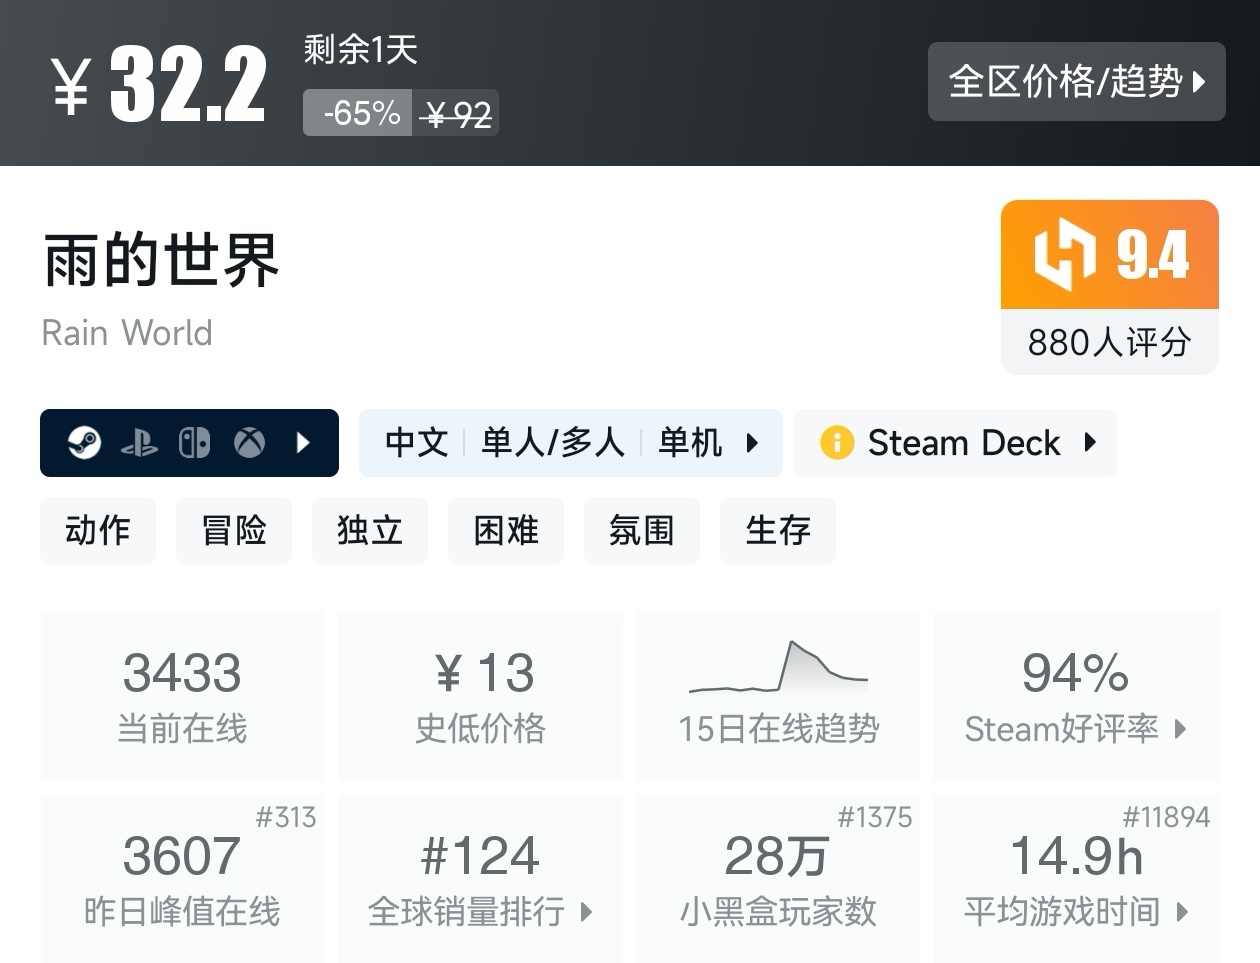Click the PlayStation platform icon
Image resolution: width=1260 pixels, height=963 pixels.
point(140,442)
